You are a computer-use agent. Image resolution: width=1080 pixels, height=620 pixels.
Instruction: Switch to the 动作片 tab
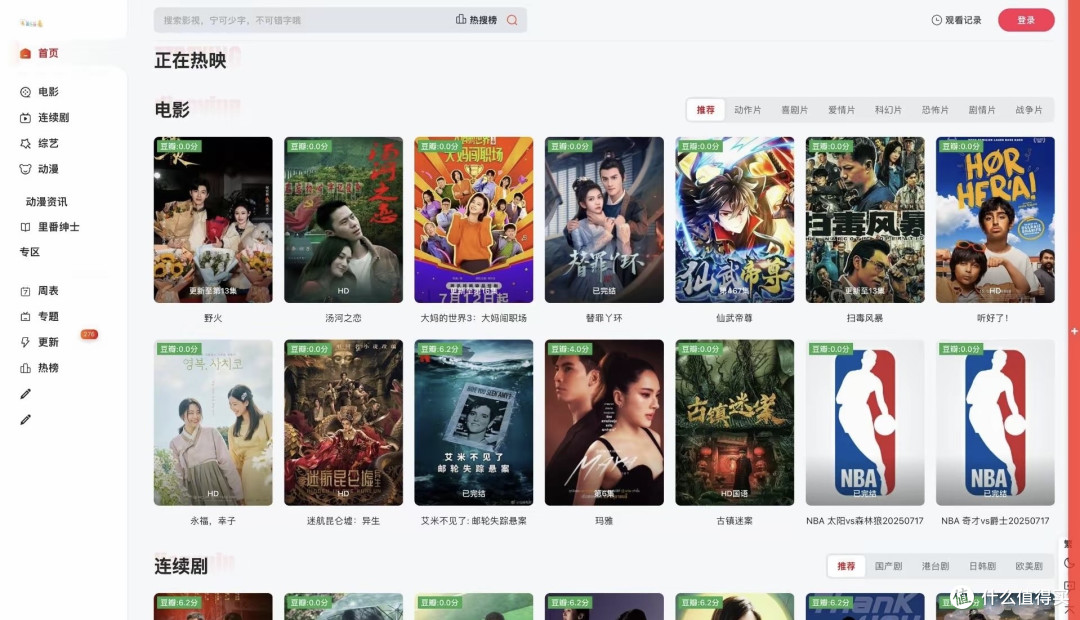pyautogui.click(x=747, y=110)
